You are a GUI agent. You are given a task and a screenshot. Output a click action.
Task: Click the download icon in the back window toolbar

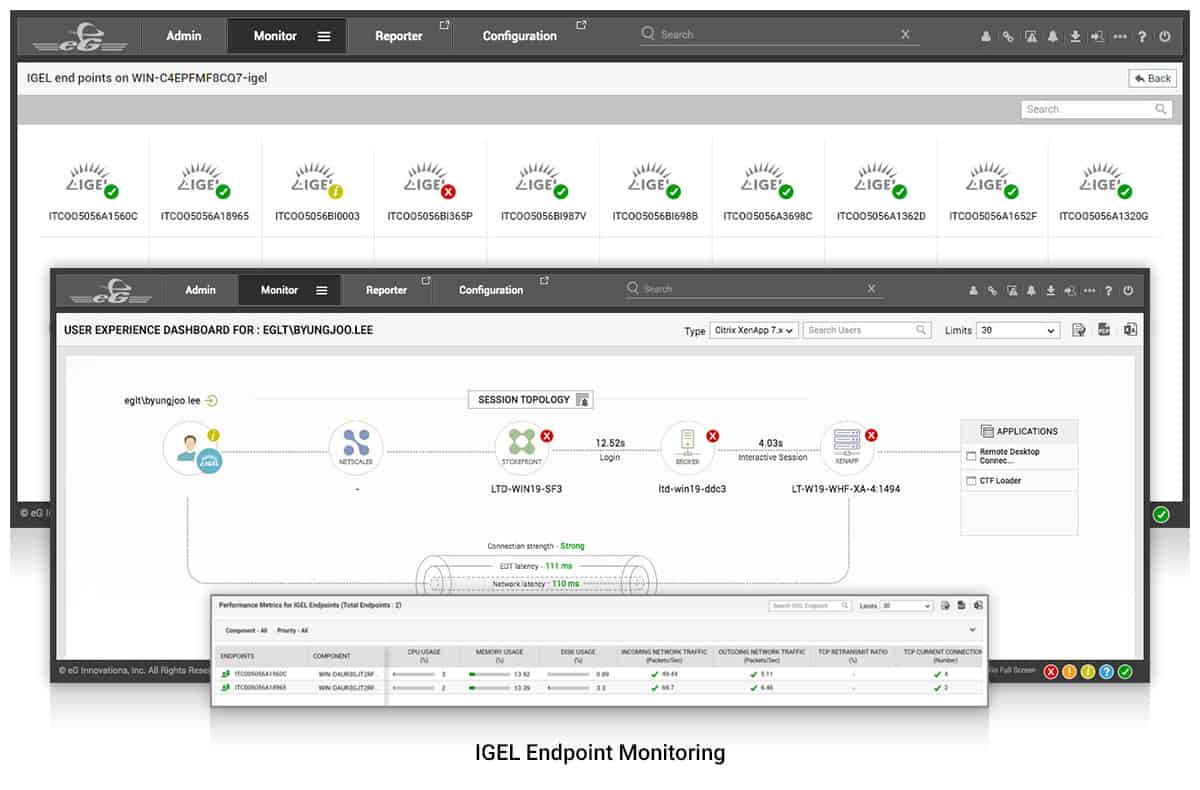(1076, 36)
